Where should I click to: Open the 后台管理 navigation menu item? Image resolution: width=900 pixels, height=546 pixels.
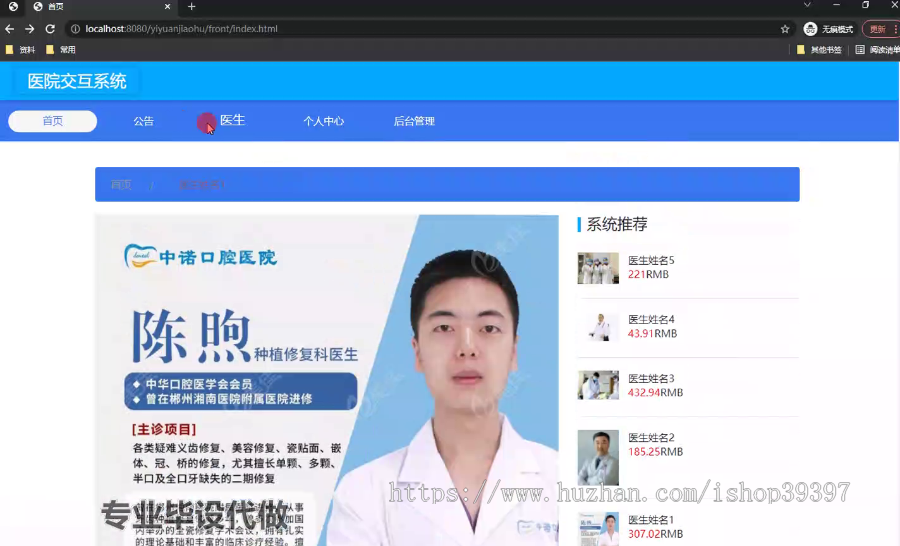pos(414,121)
